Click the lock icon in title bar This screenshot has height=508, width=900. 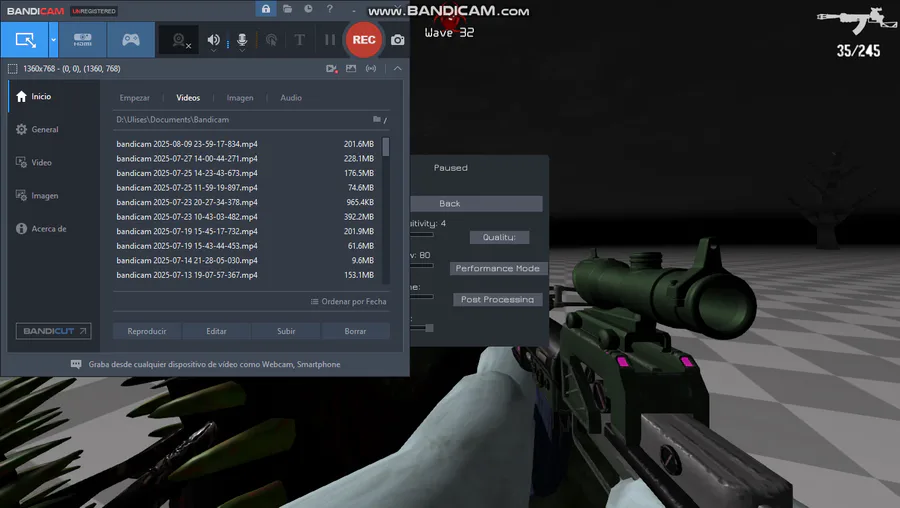[266, 9]
